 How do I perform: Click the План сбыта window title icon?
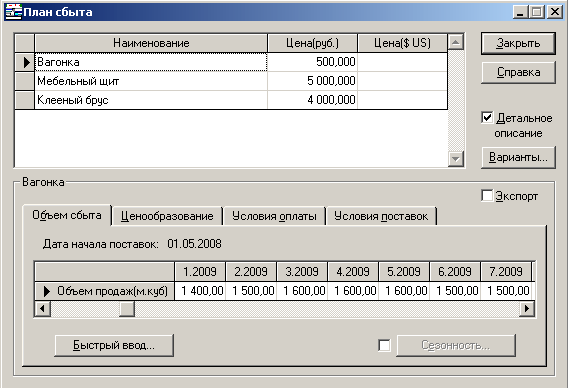click(x=13, y=12)
